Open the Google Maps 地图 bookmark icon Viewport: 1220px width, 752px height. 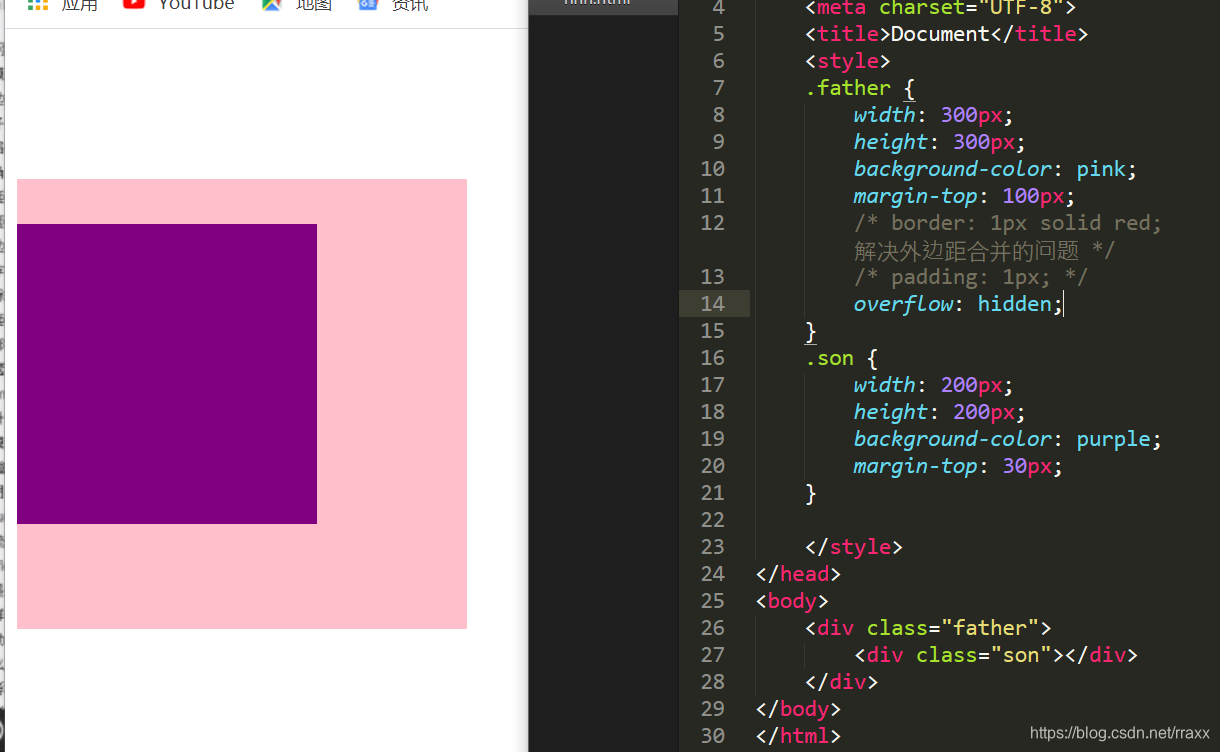point(271,5)
